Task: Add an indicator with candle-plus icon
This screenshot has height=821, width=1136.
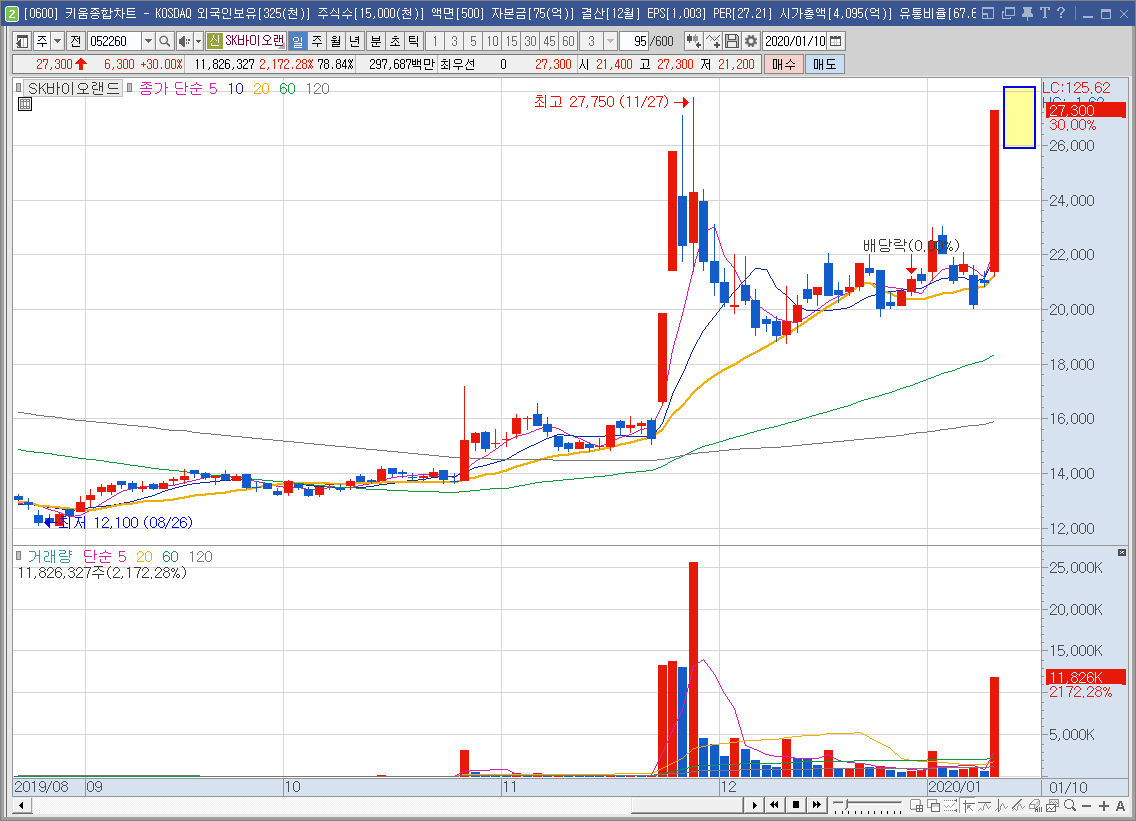Action: [x=693, y=41]
